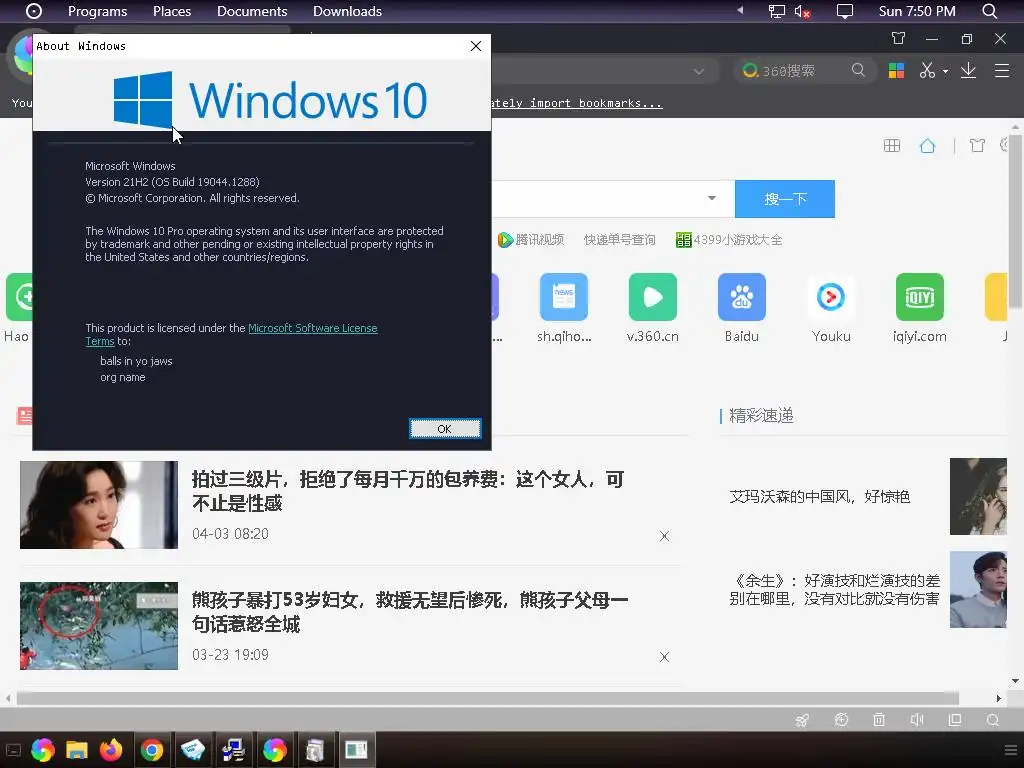Dismiss the 04-03 08:20 news item
This screenshot has height=768, width=1024.
tap(664, 536)
